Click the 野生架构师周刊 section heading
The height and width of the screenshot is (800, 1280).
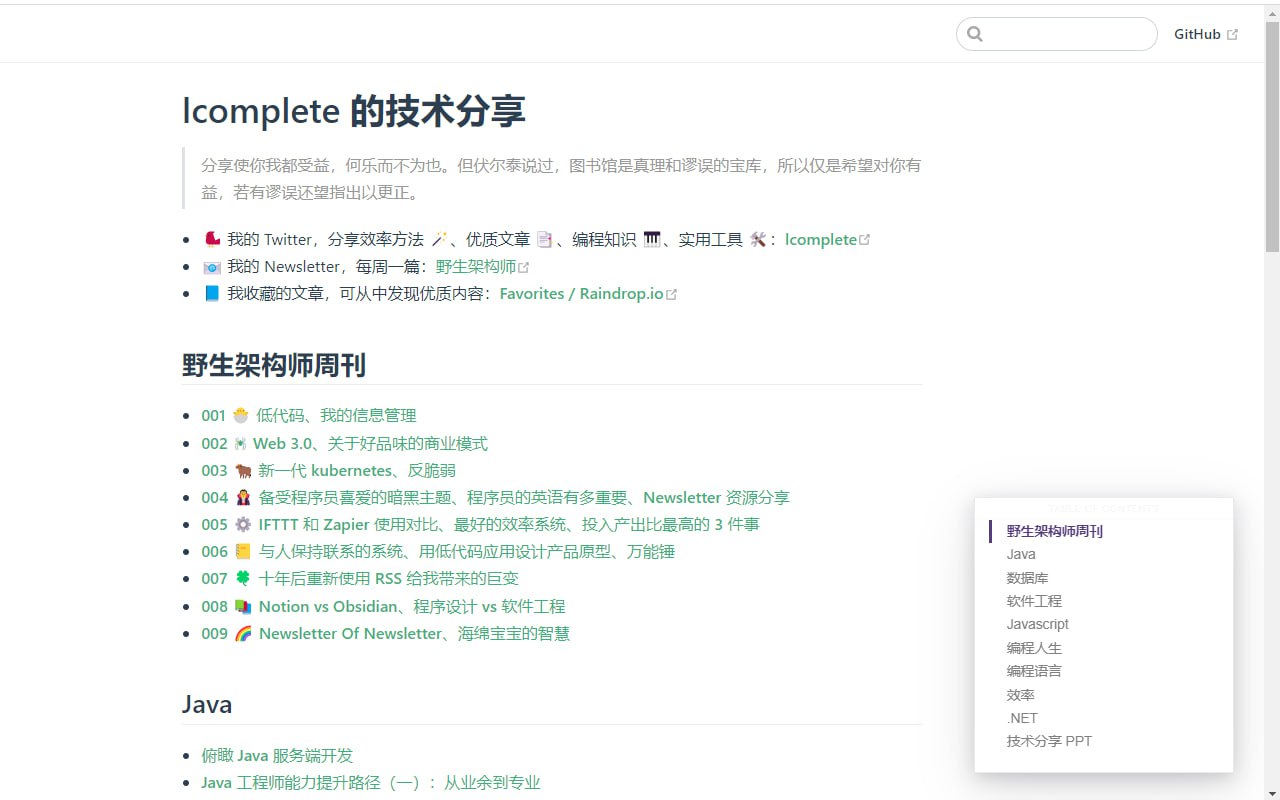[x=274, y=365]
